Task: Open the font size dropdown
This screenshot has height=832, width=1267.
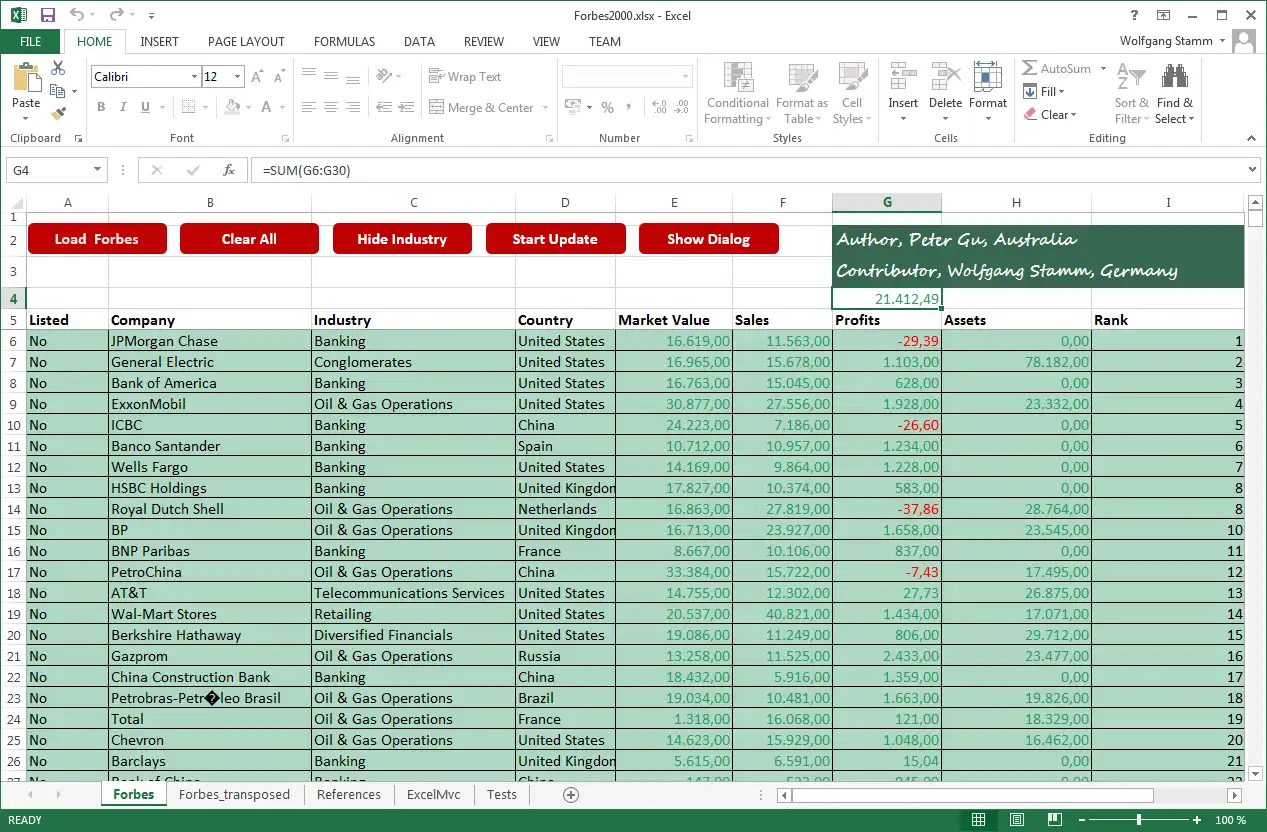Action: coord(237,77)
